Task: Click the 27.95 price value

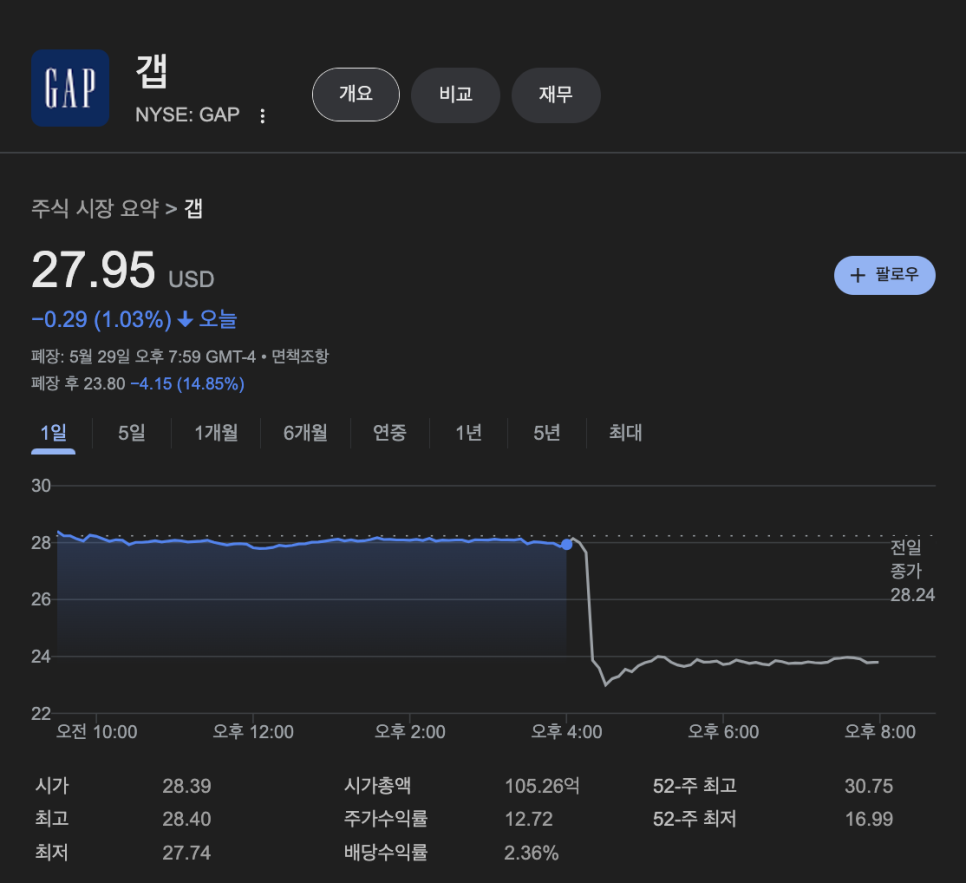Action: (x=93, y=269)
